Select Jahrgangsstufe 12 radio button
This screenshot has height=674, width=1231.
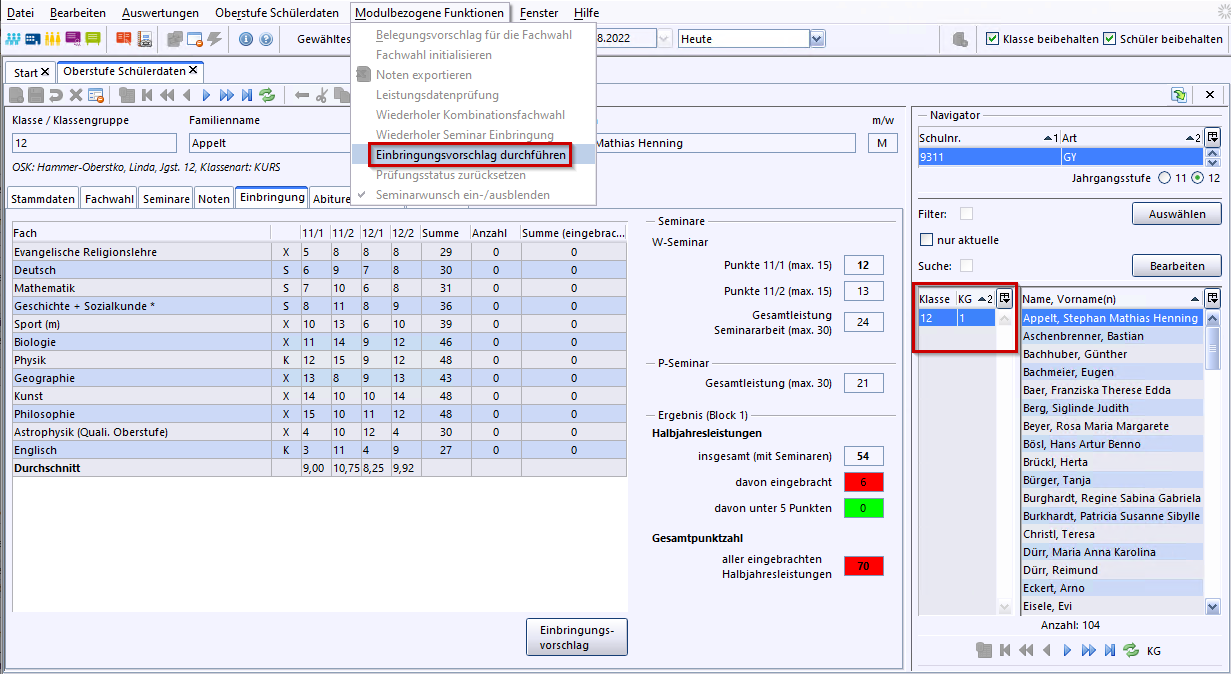point(1197,178)
